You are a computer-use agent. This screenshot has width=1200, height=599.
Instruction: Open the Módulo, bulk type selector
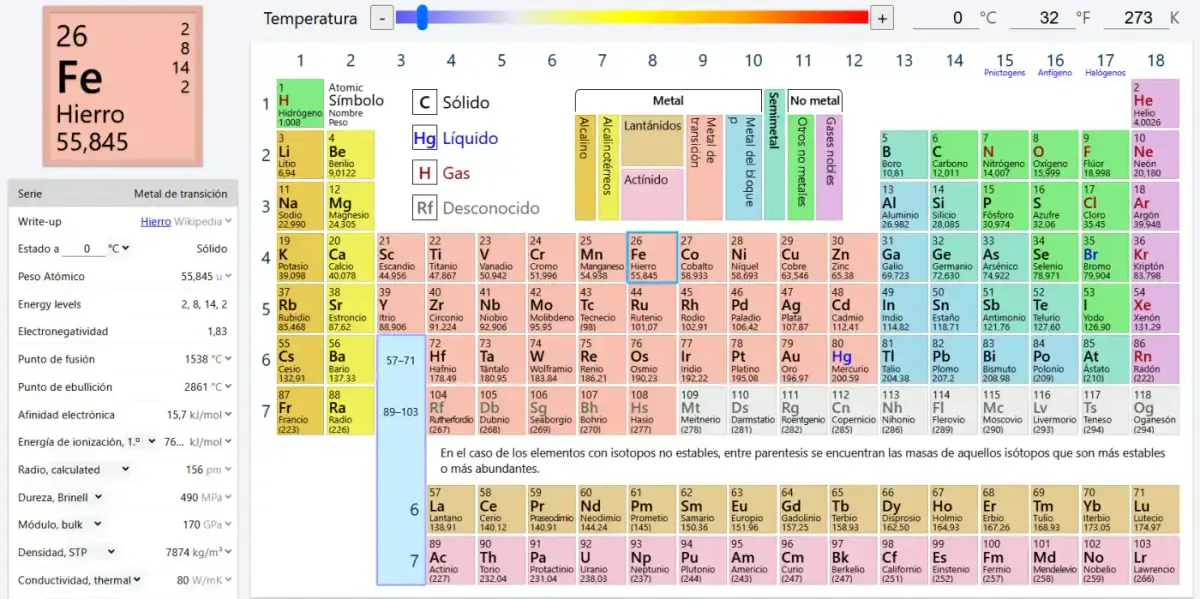coord(59,525)
